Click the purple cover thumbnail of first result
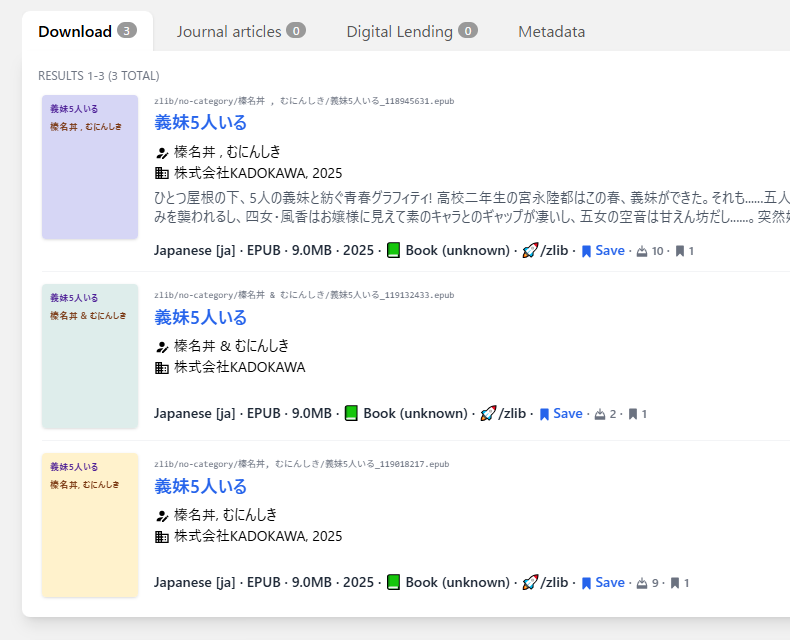 (x=90, y=167)
